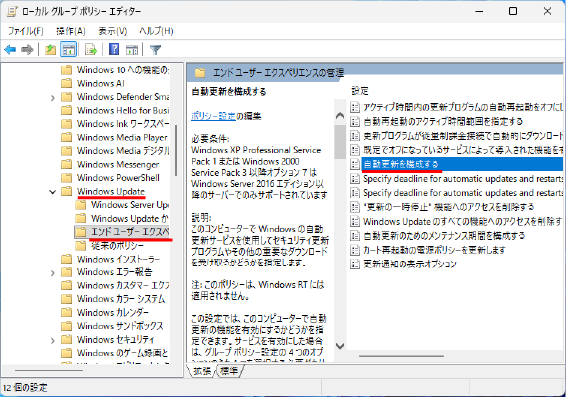This screenshot has width=566, height=398.
Task: Select the Windows Media Player folder
Action: pos(122,137)
